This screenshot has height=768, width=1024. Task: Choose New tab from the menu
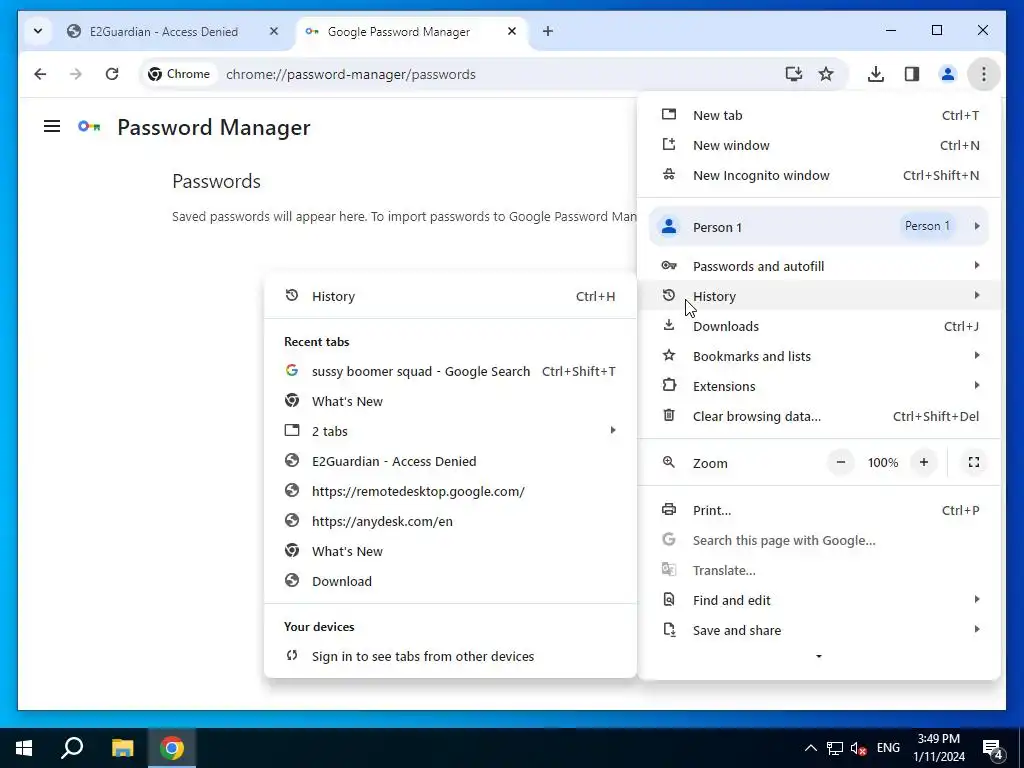point(820,115)
